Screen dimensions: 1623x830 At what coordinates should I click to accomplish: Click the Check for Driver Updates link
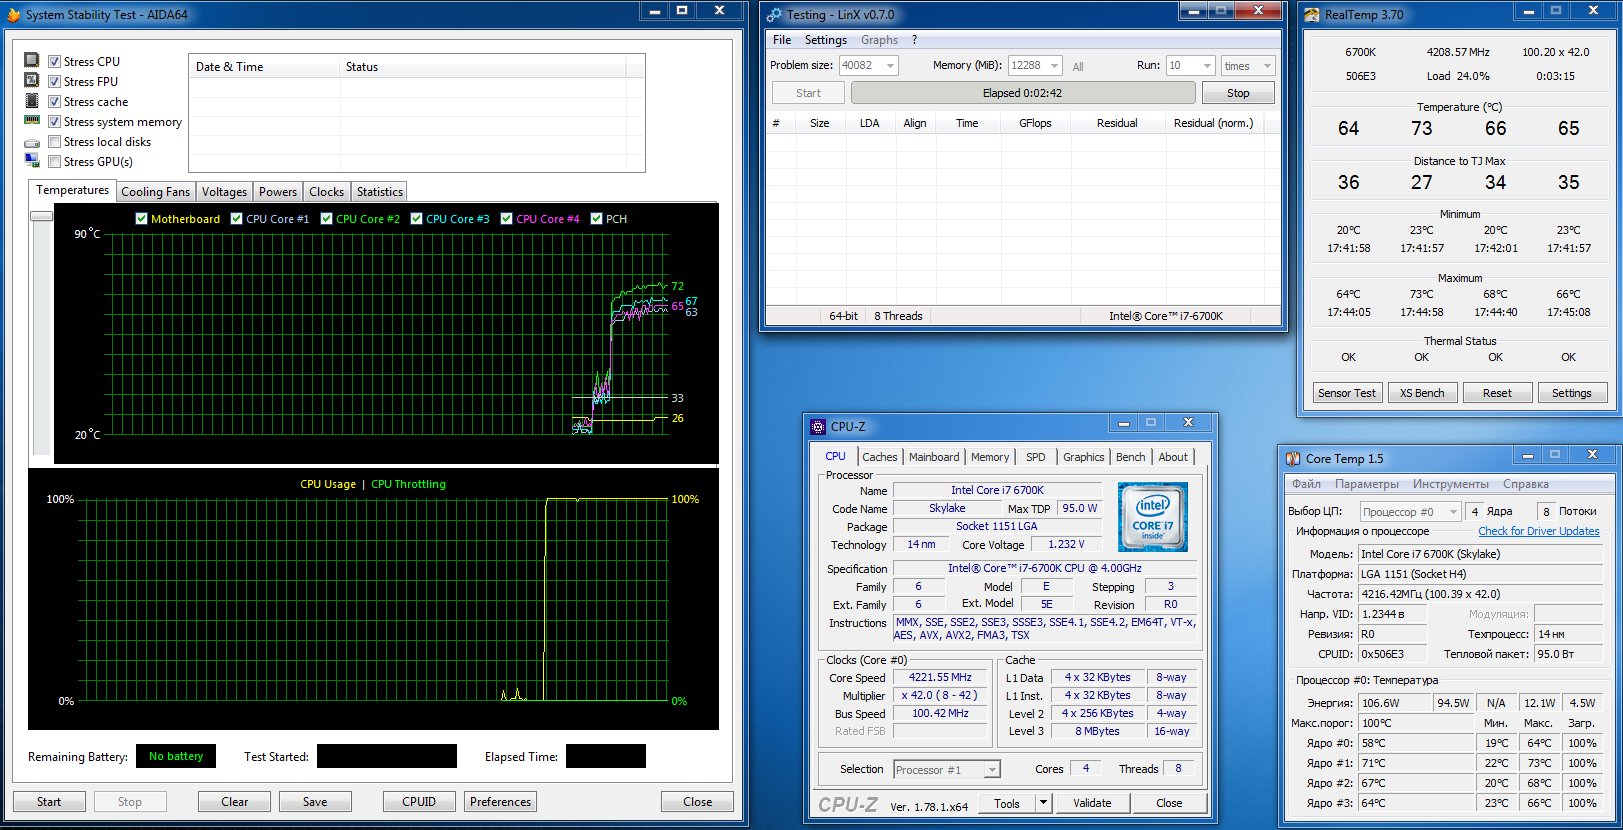[1538, 531]
